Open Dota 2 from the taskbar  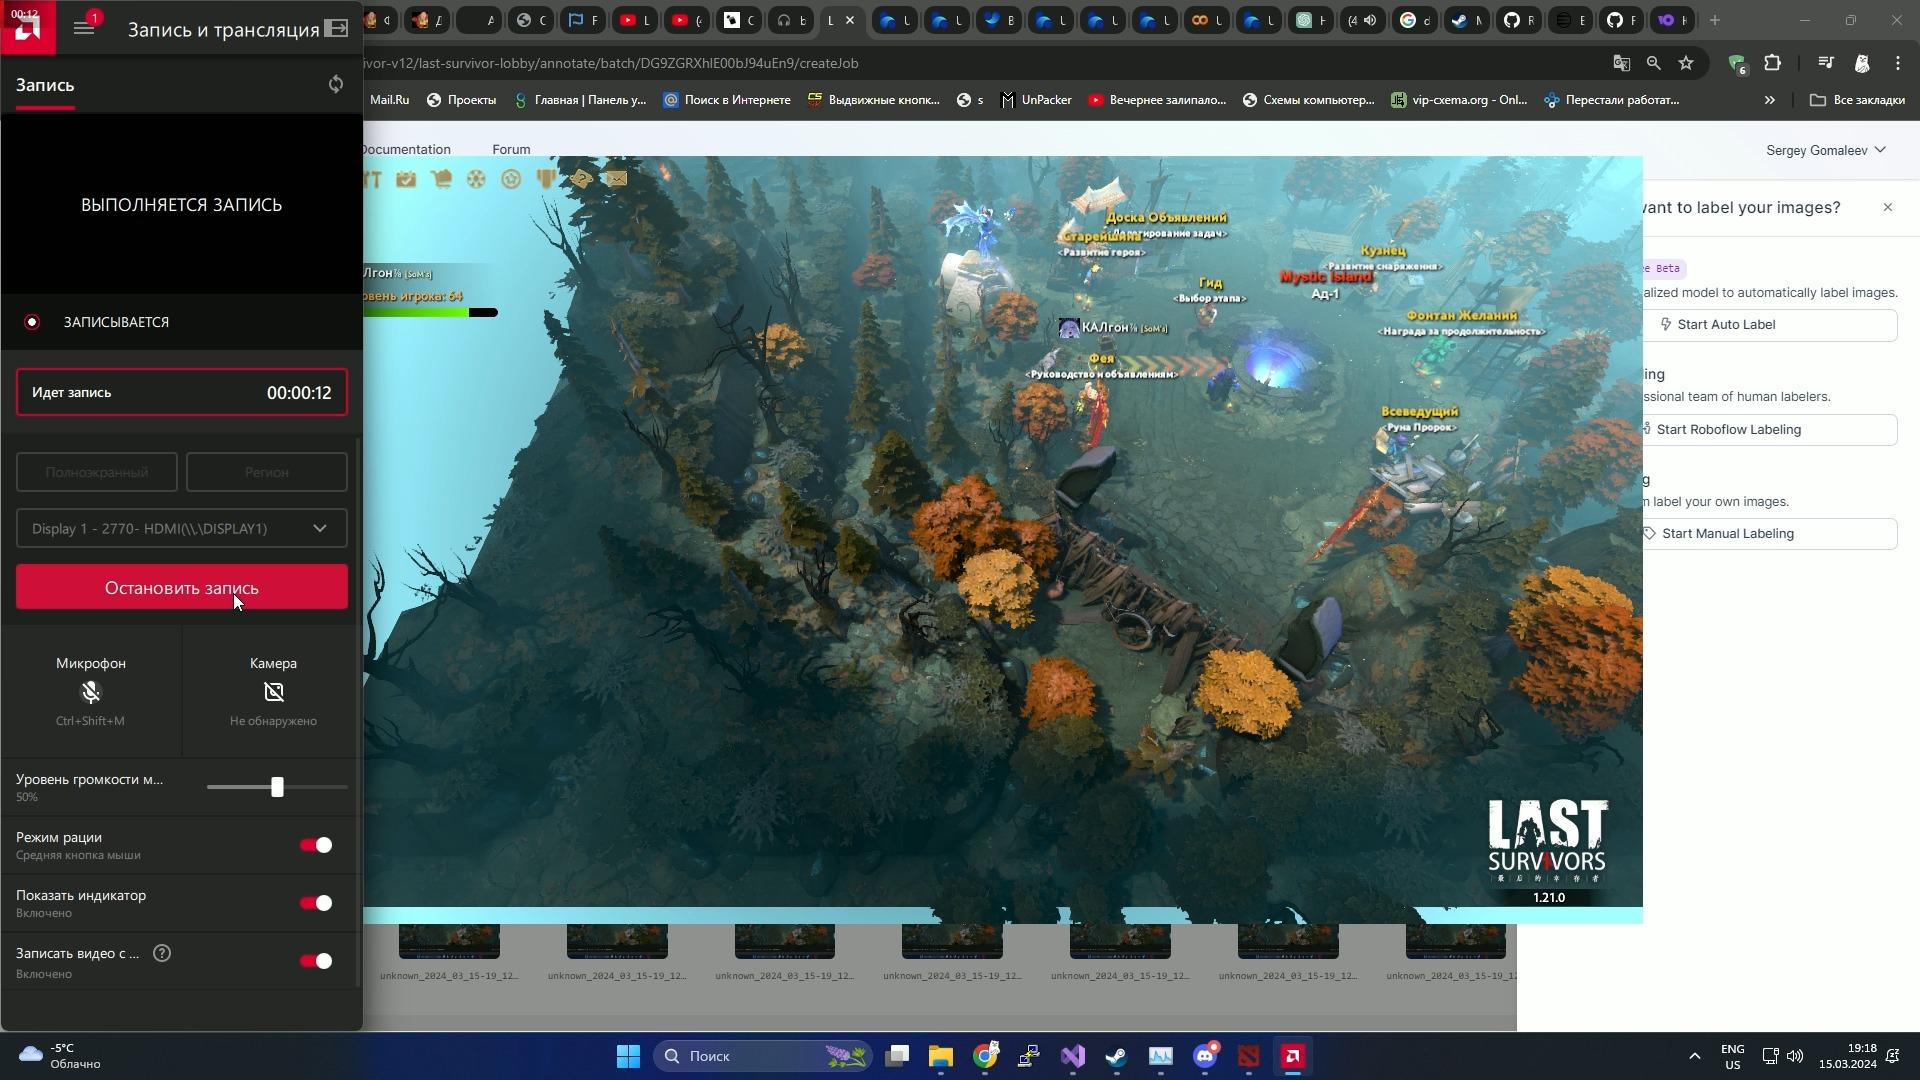(x=1249, y=1056)
